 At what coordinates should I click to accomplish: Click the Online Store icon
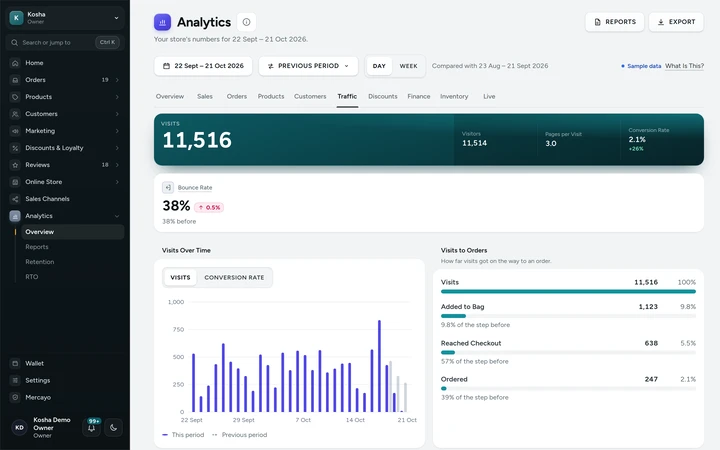pyautogui.click(x=15, y=182)
